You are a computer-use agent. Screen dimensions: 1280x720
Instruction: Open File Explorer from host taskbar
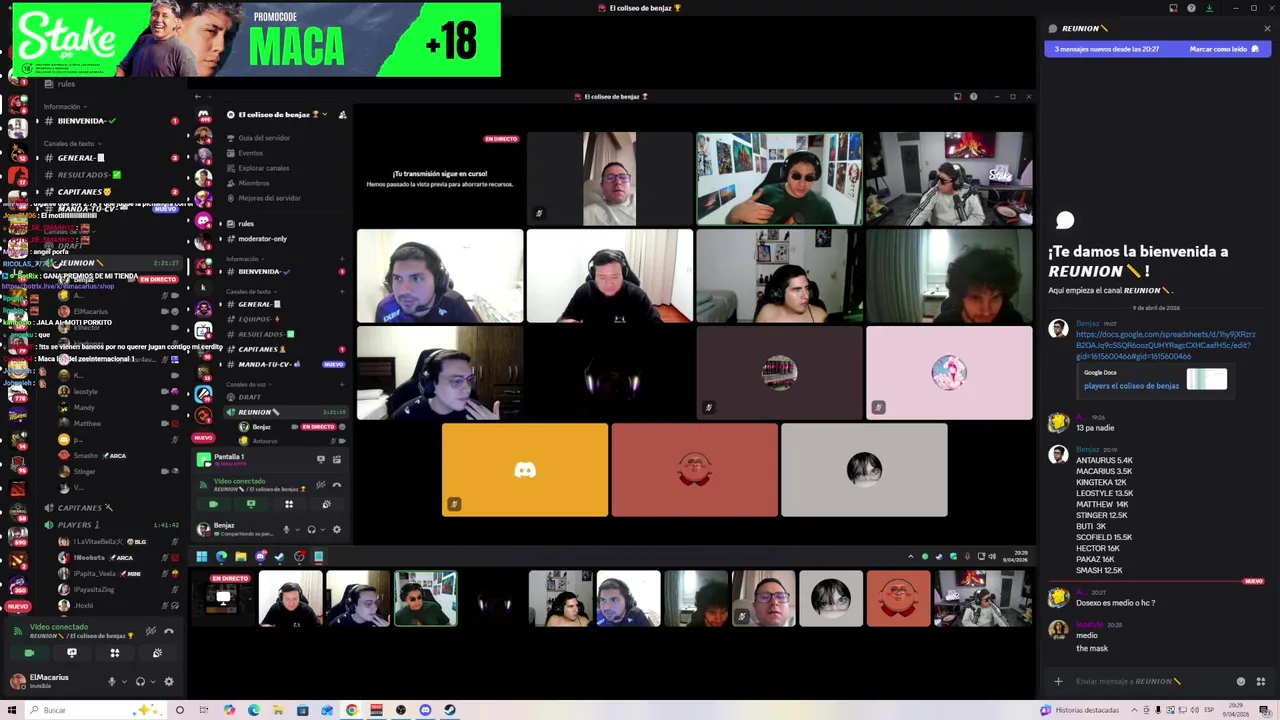point(278,710)
